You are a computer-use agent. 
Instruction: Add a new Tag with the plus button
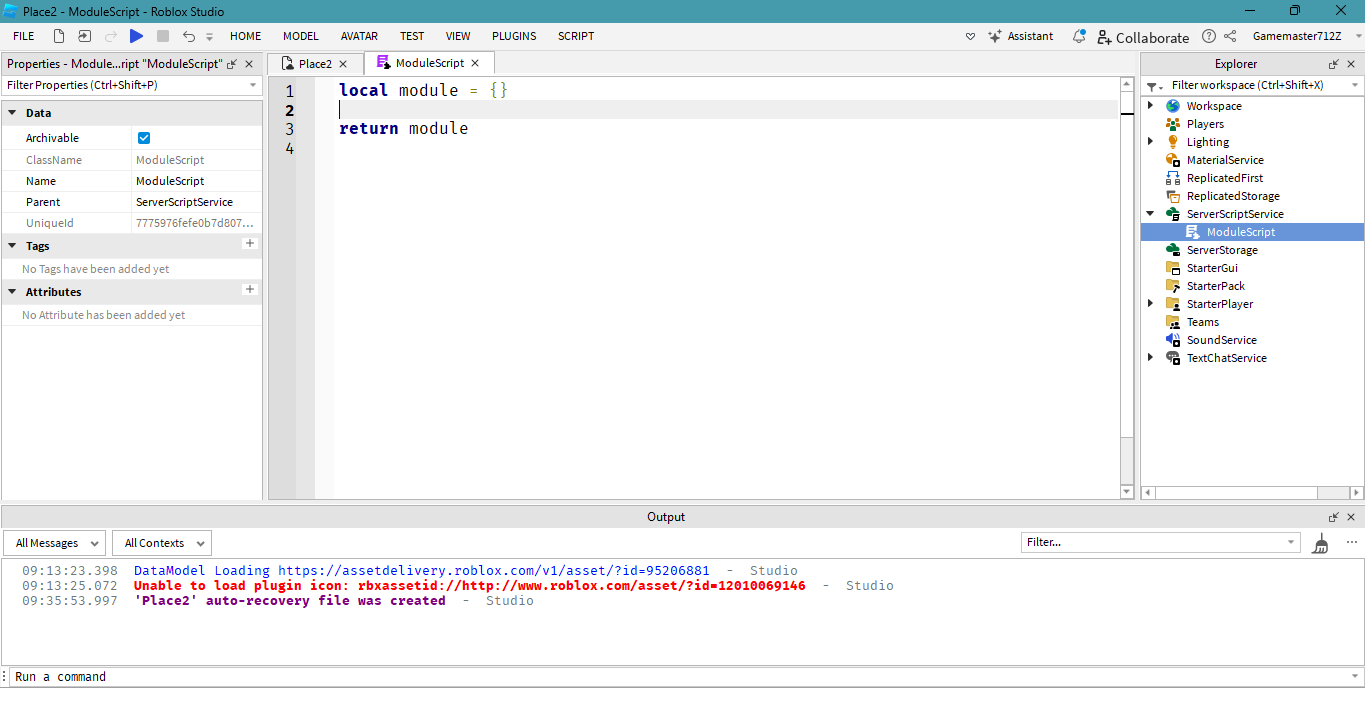click(249, 243)
